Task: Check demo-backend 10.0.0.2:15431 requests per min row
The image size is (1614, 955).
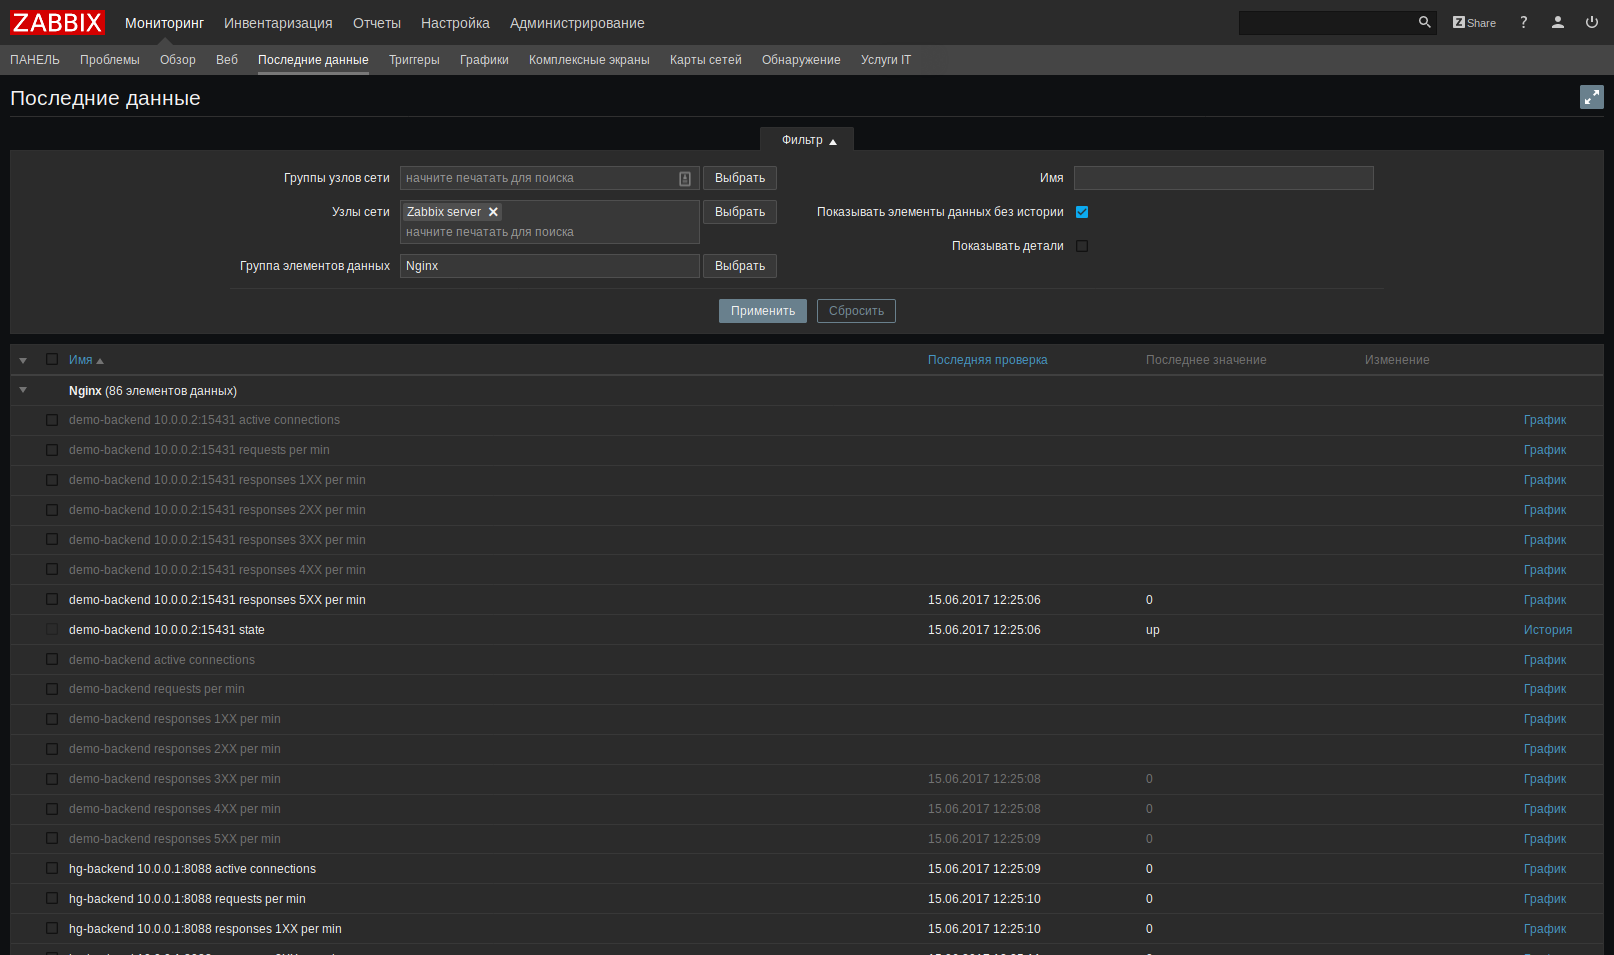Action: tap(52, 450)
